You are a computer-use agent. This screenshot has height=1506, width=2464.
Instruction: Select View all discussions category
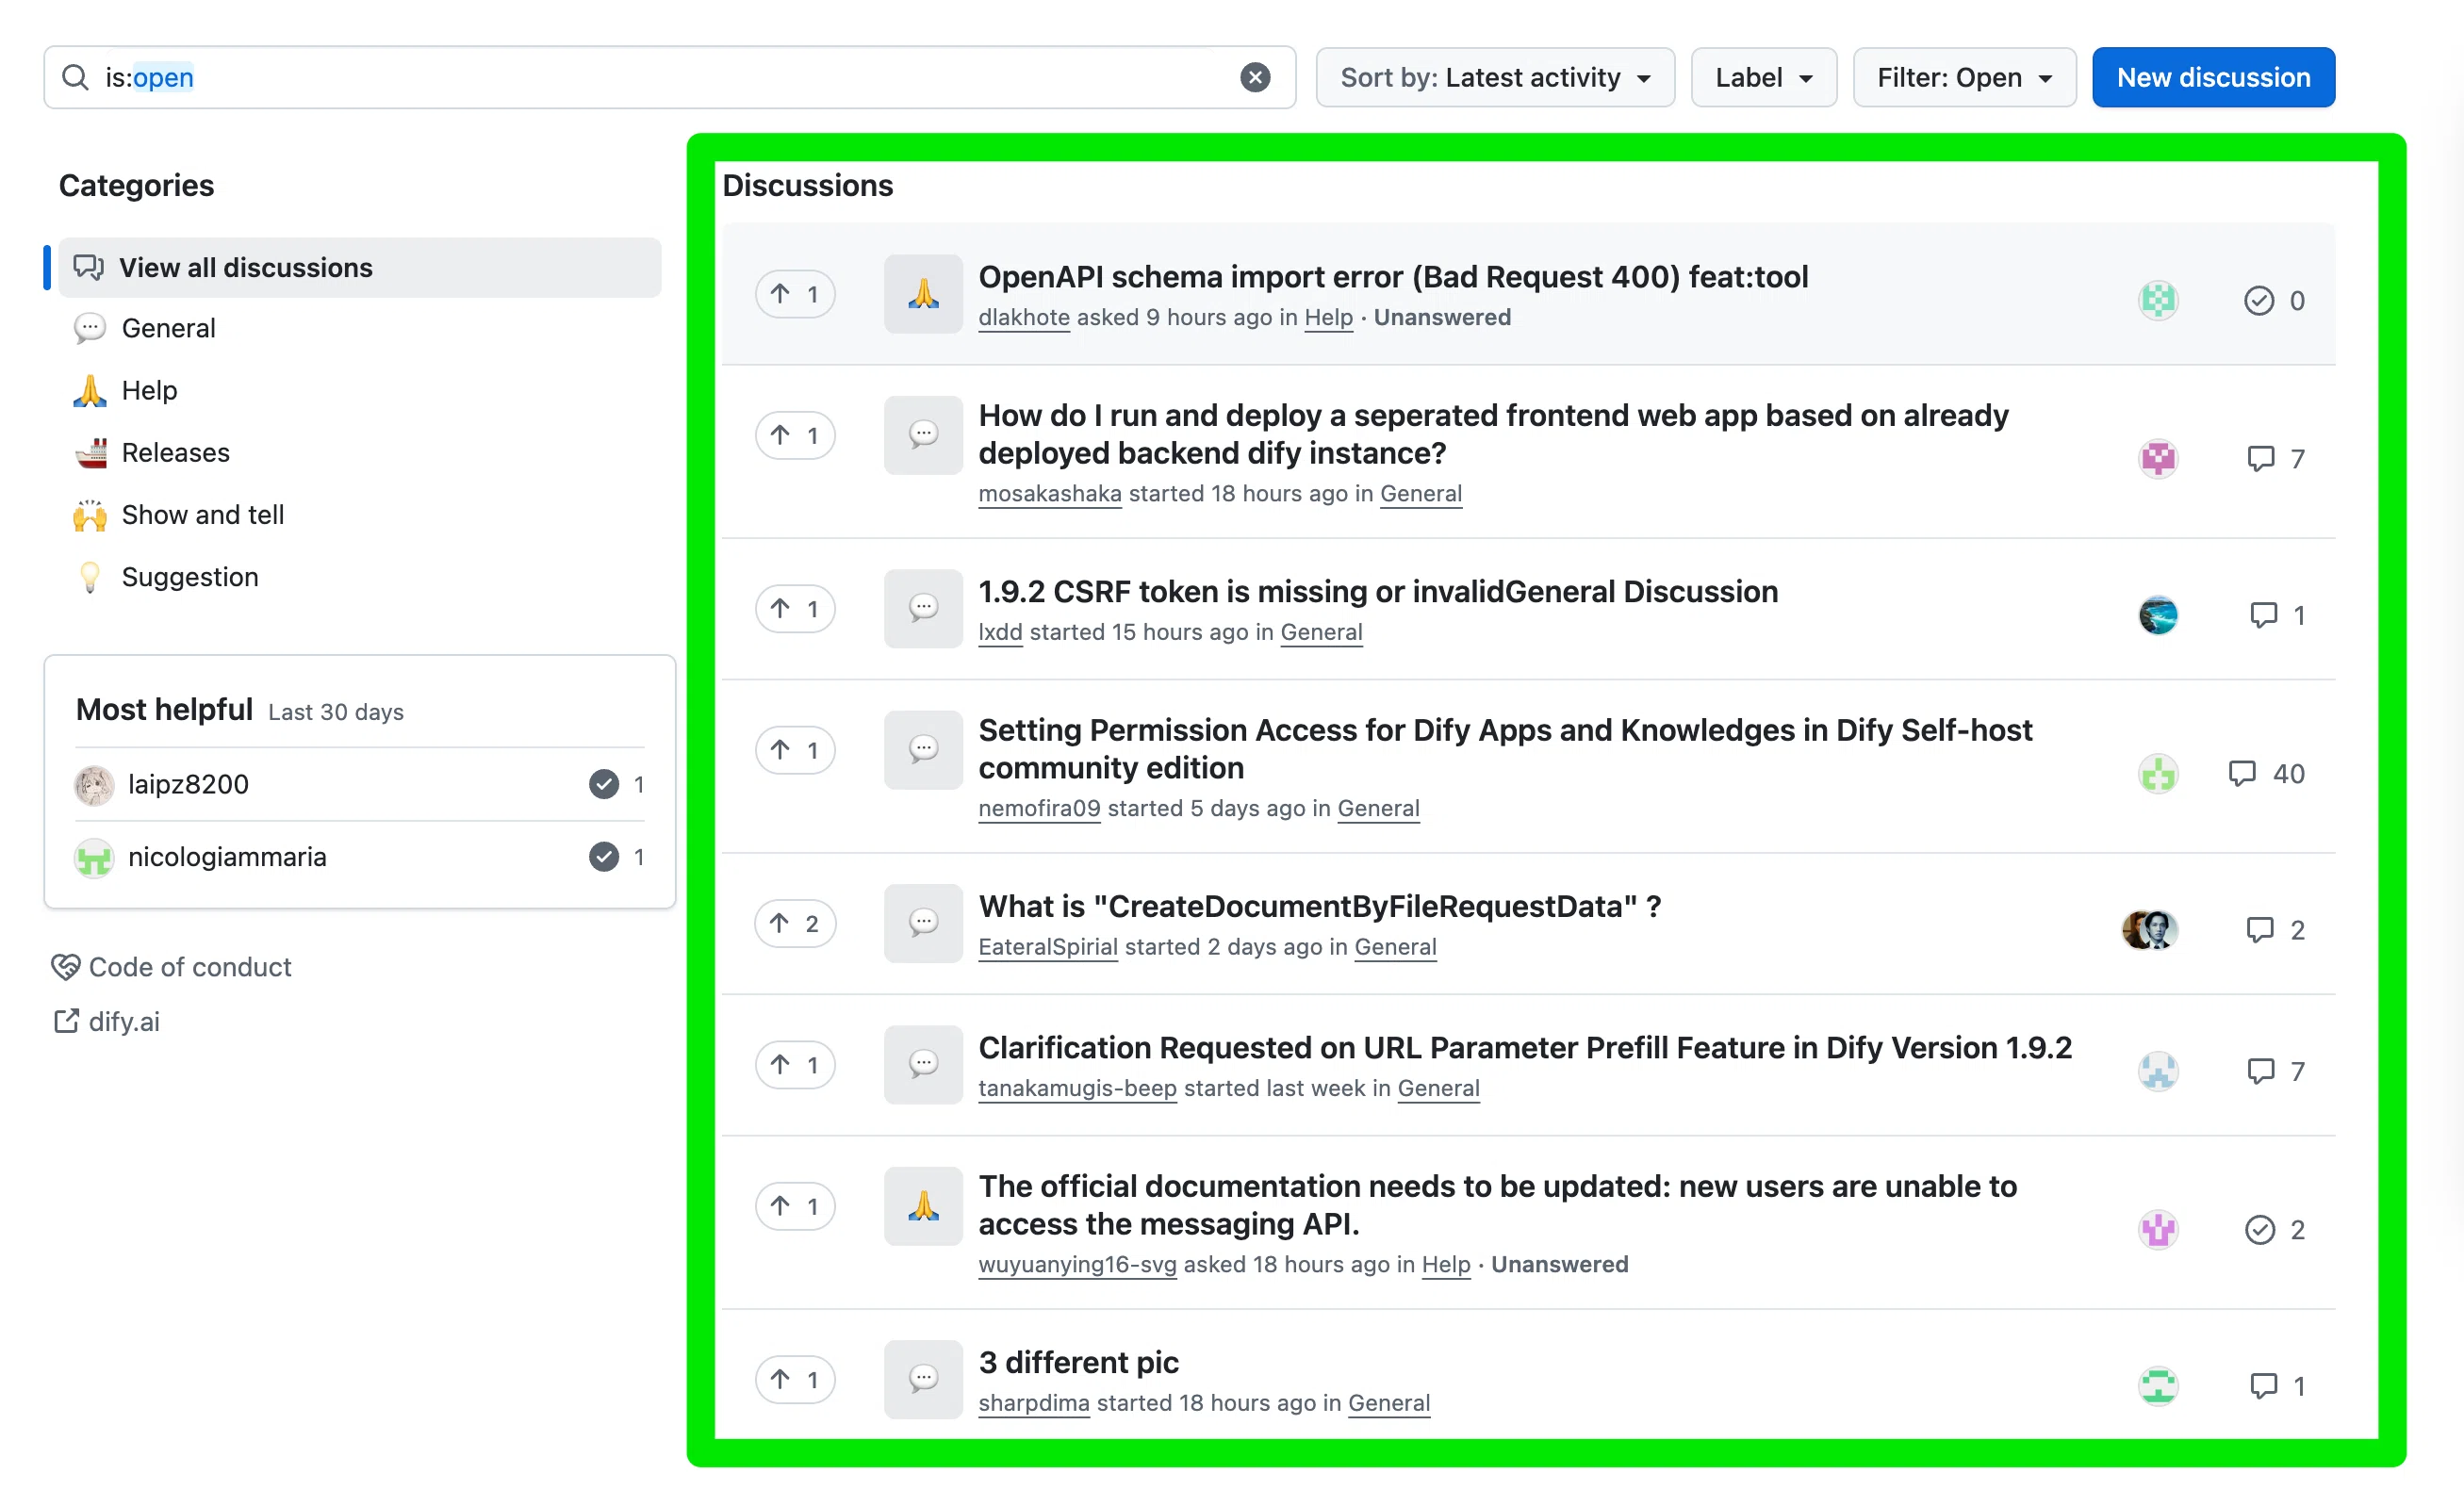pyautogui.click(x=359, y=267)
